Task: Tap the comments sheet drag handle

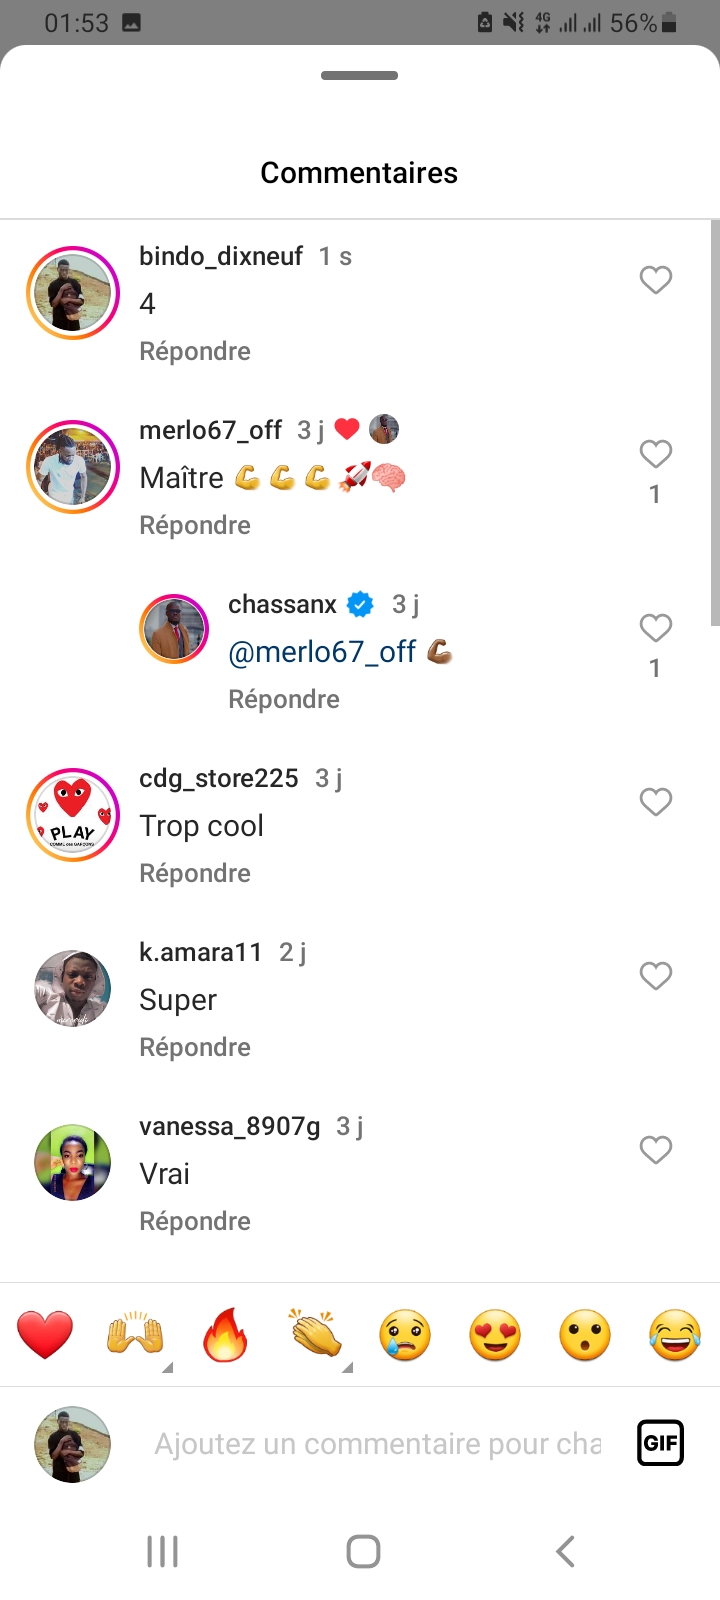Action: click(x=360, y=76)
